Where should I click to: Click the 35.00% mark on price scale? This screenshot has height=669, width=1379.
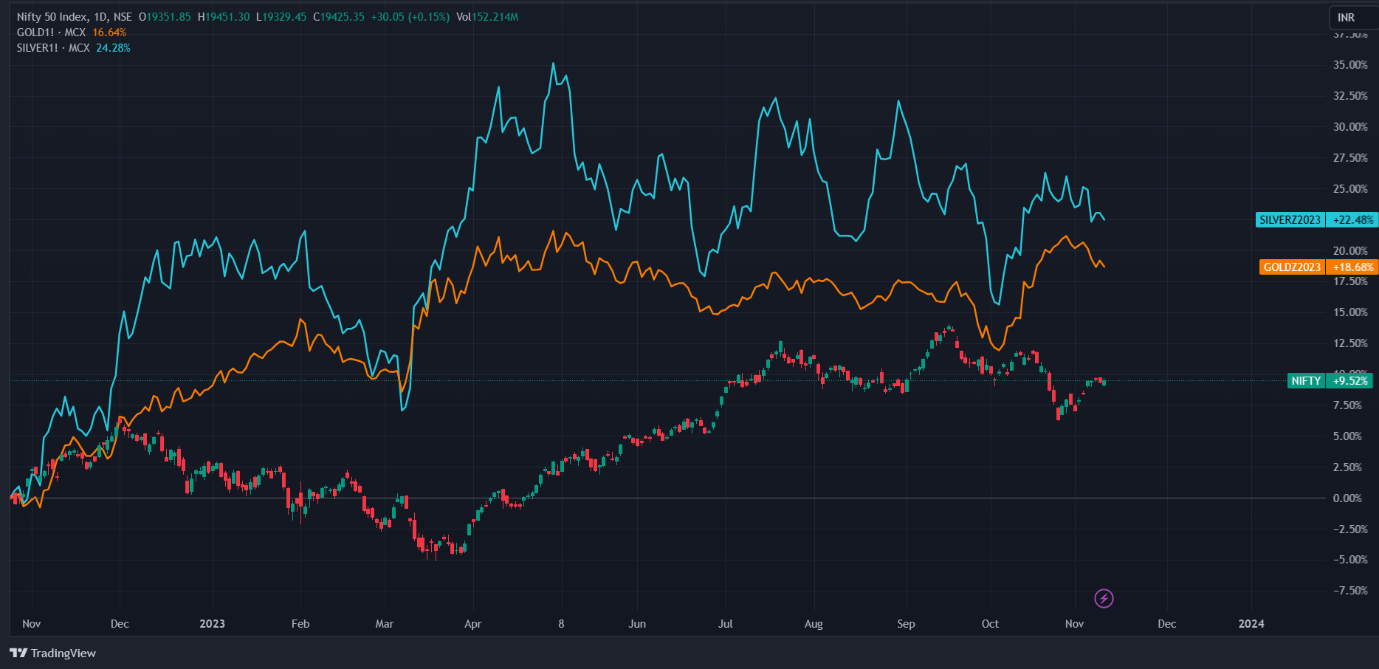1349,65
